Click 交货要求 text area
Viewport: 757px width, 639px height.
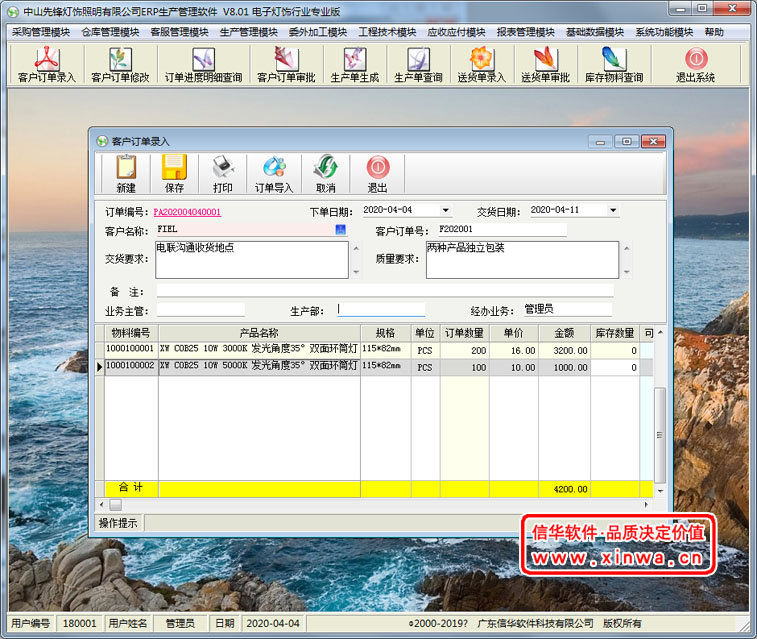tap(252, 260)
